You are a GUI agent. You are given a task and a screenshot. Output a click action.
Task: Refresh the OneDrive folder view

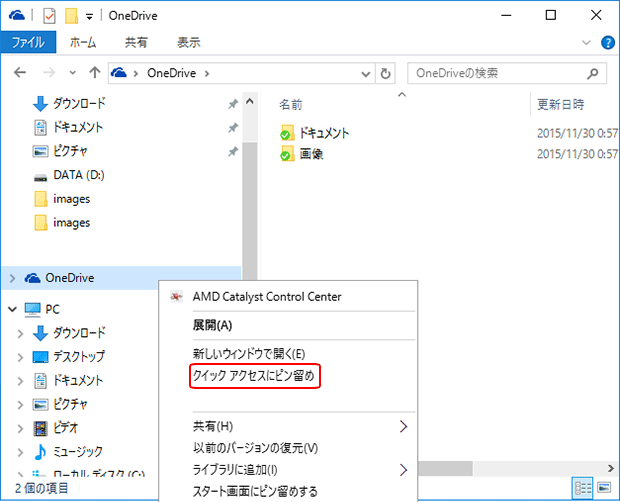point(385,74)
